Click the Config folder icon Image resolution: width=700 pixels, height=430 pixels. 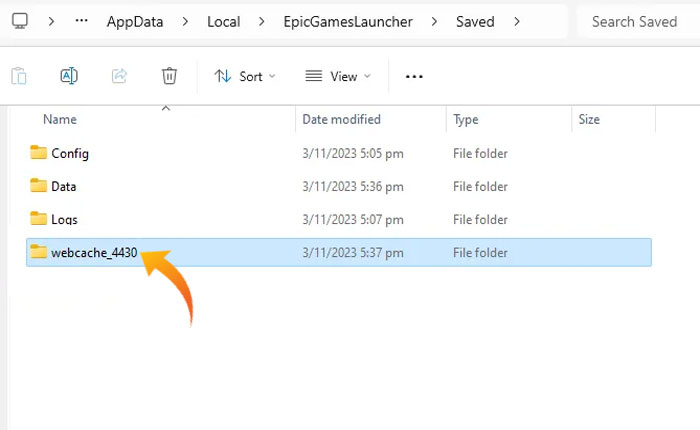coord(39,153)
